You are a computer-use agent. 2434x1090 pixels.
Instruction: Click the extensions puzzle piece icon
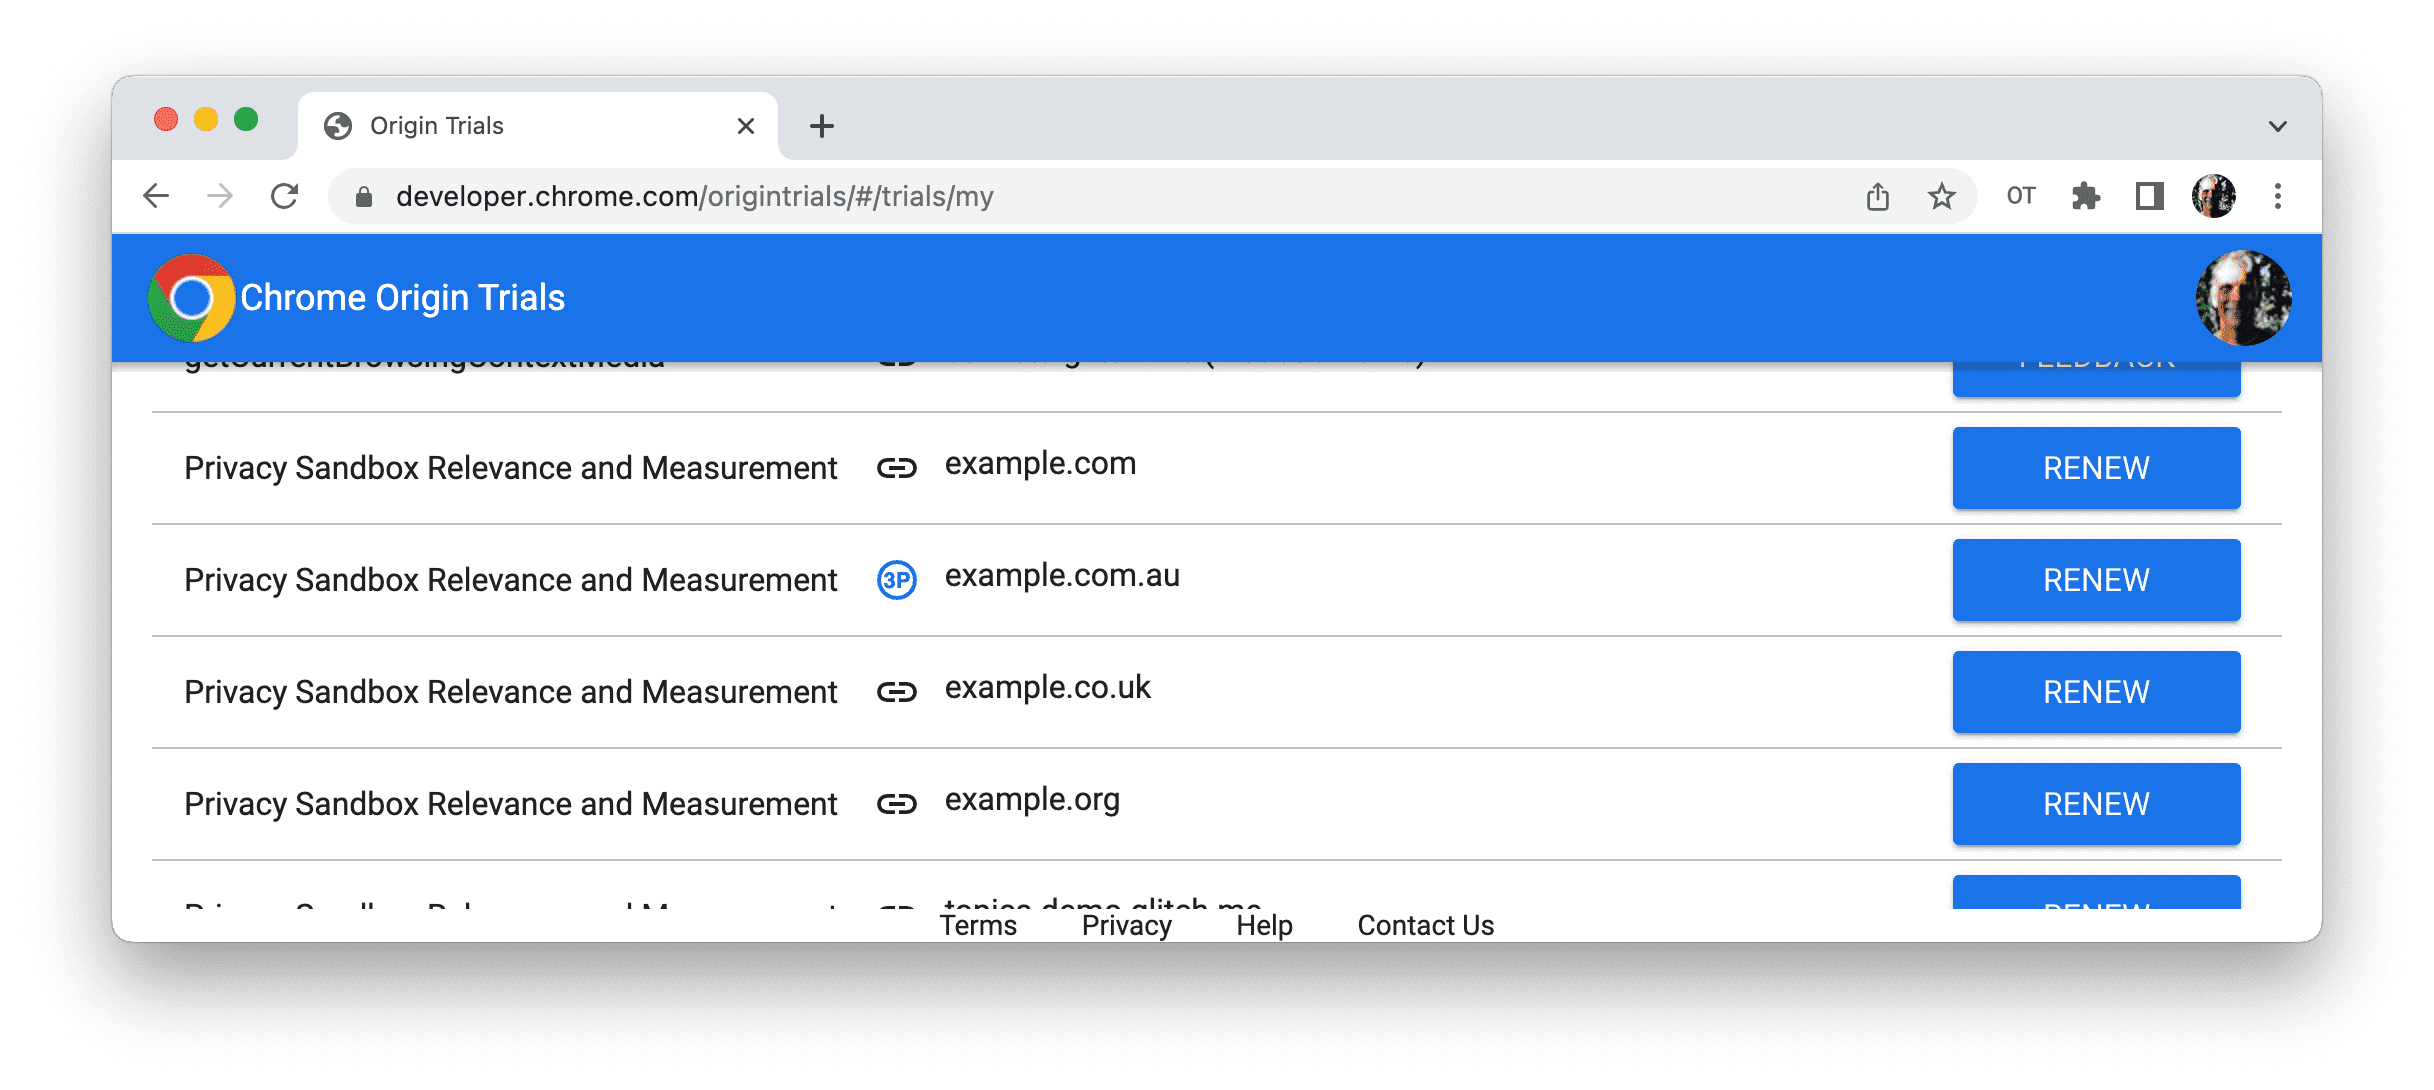coord(2089,196)
